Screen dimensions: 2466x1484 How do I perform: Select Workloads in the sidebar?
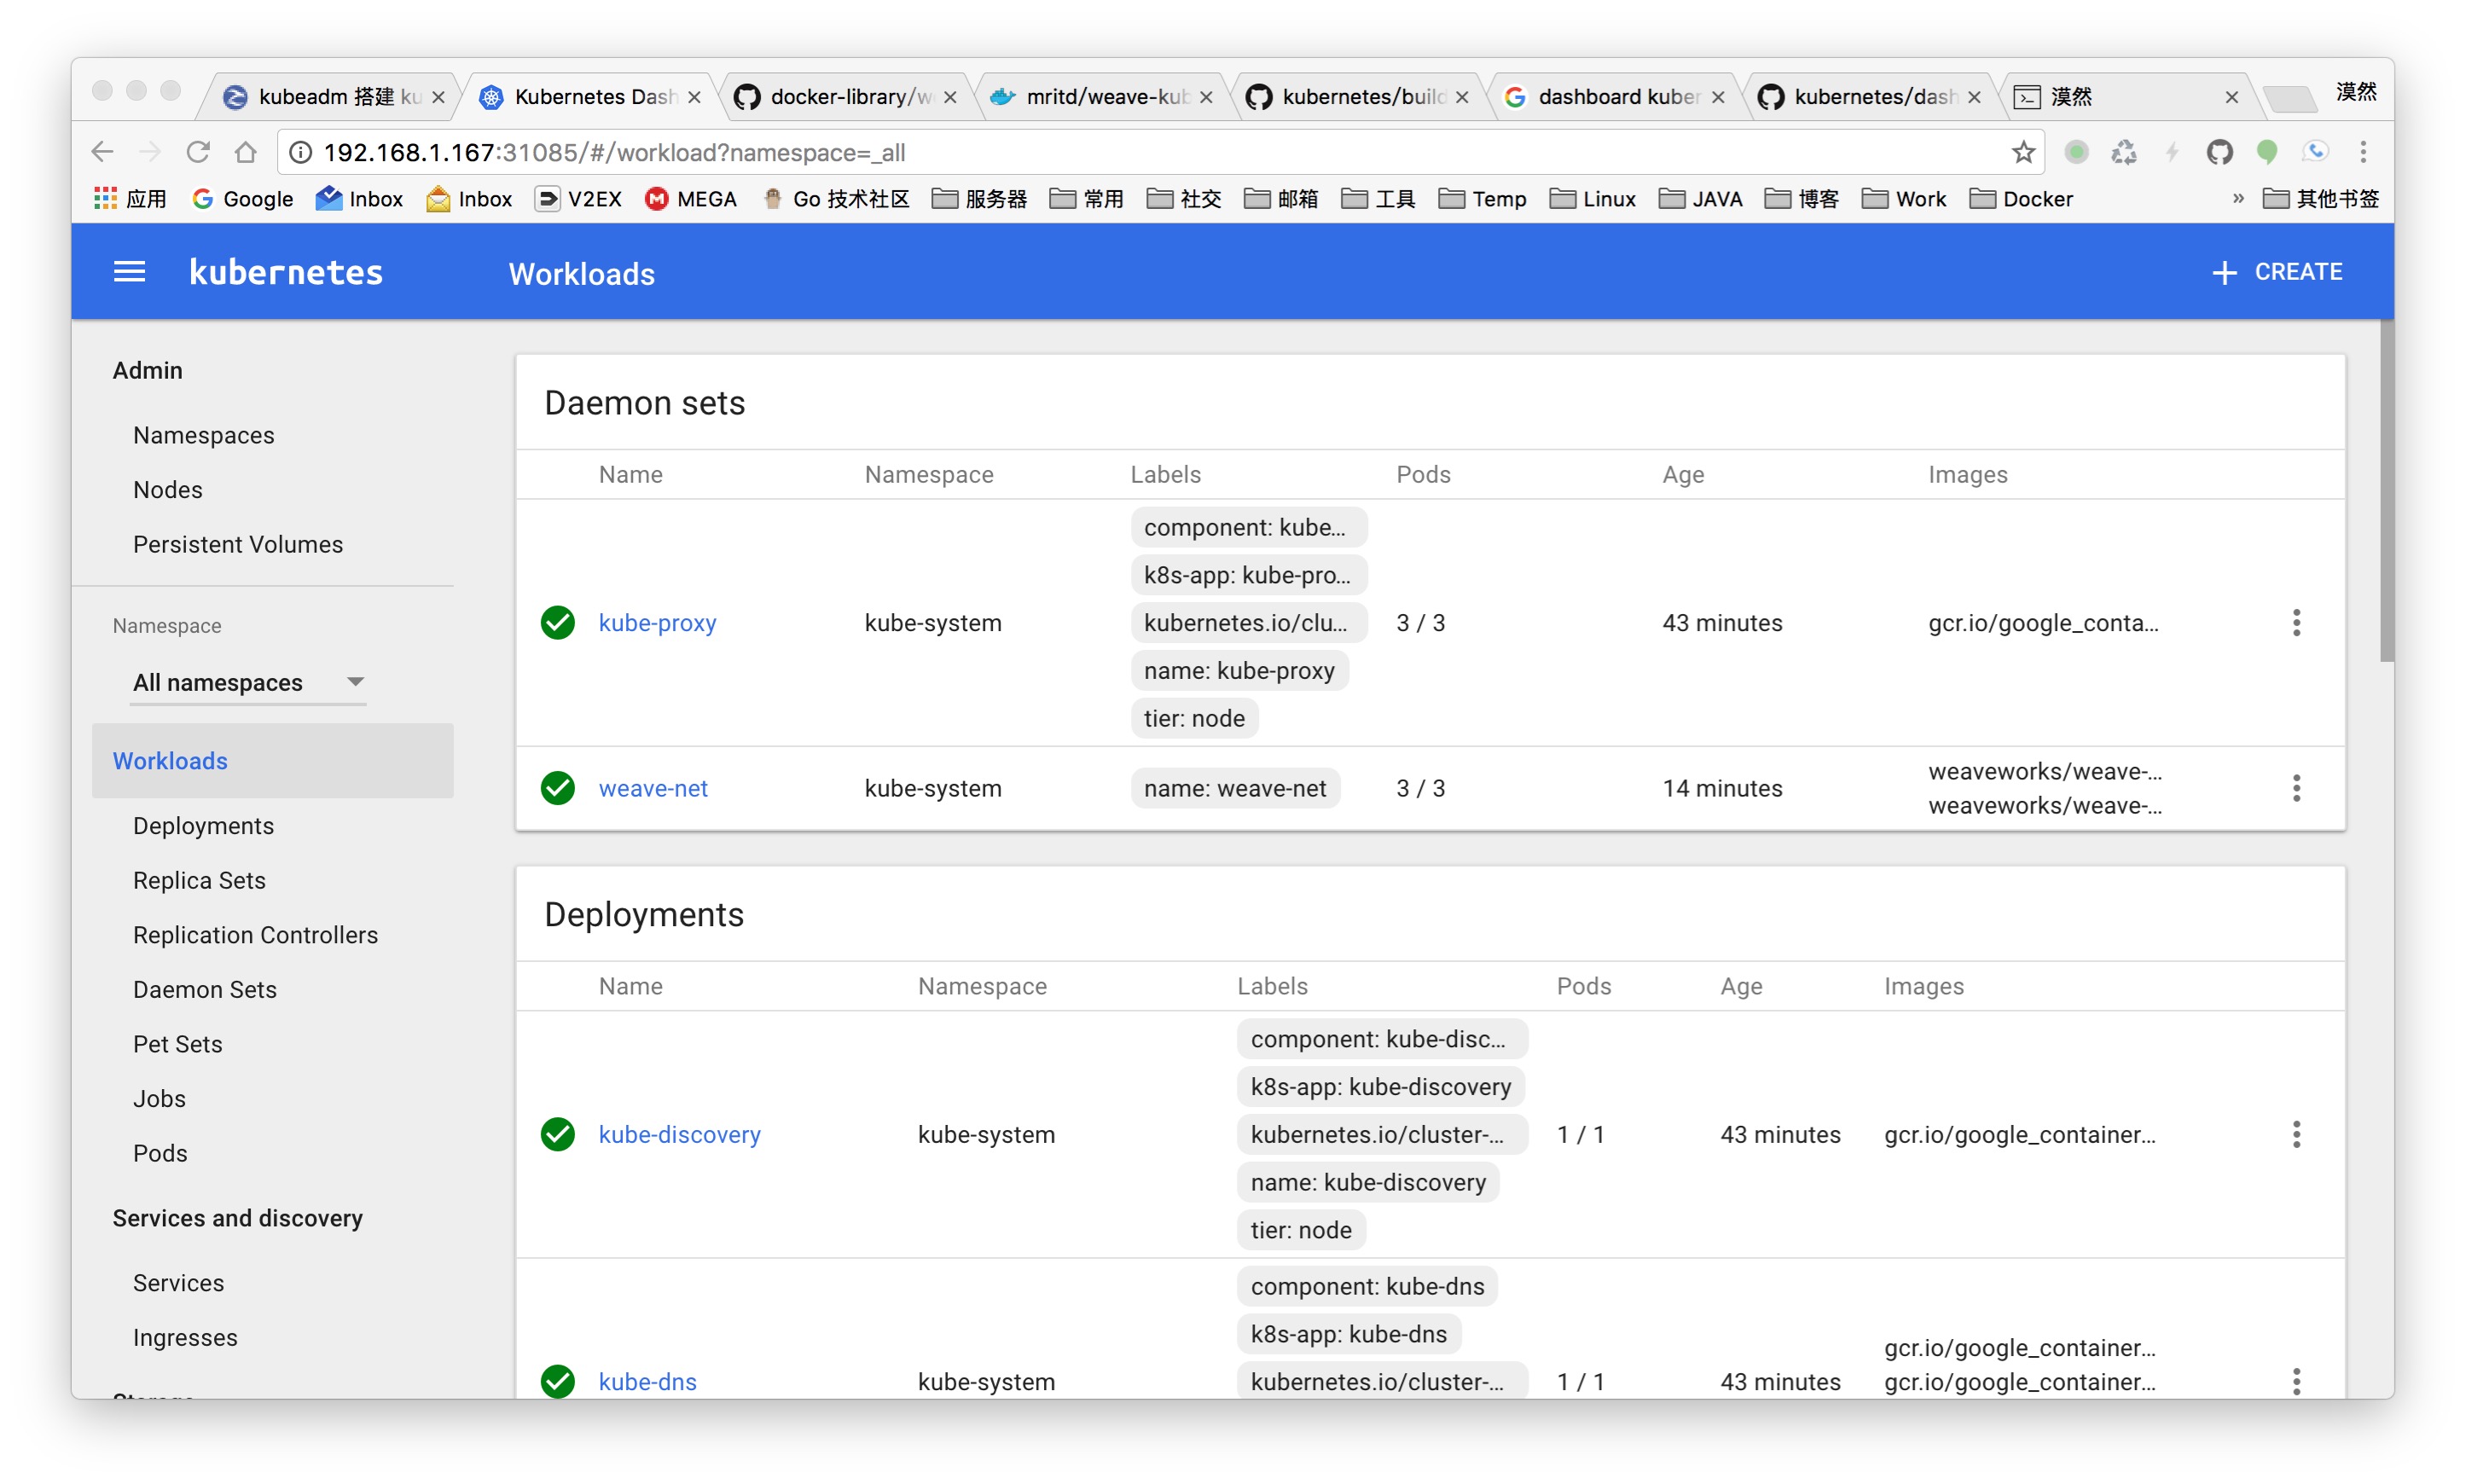point(272,761)
